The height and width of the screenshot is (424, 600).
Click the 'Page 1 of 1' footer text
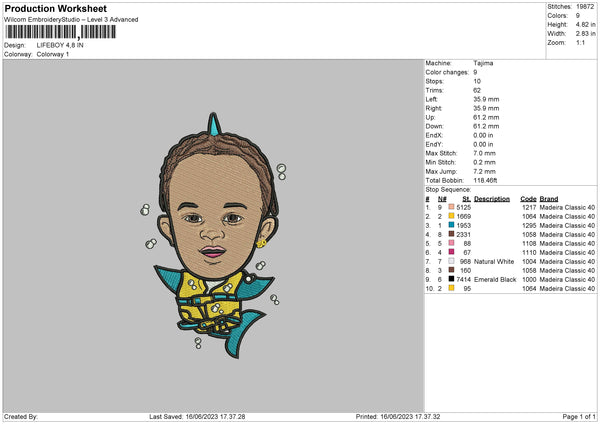pos(579,416)
